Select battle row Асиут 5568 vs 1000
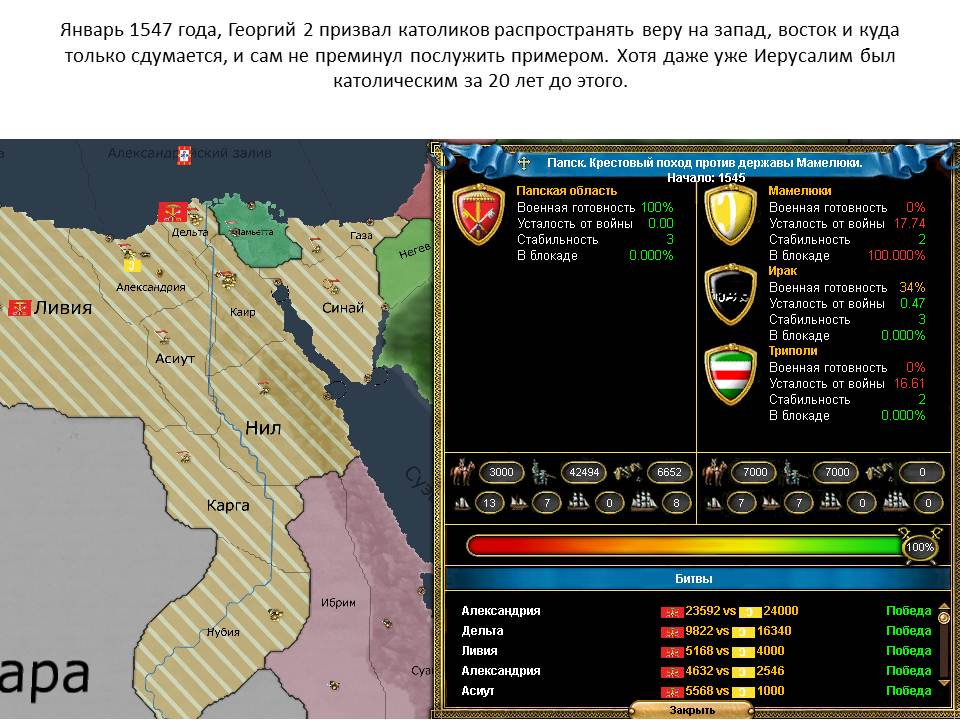The height and width of the screenshot is (720, 960). (697, 691)
